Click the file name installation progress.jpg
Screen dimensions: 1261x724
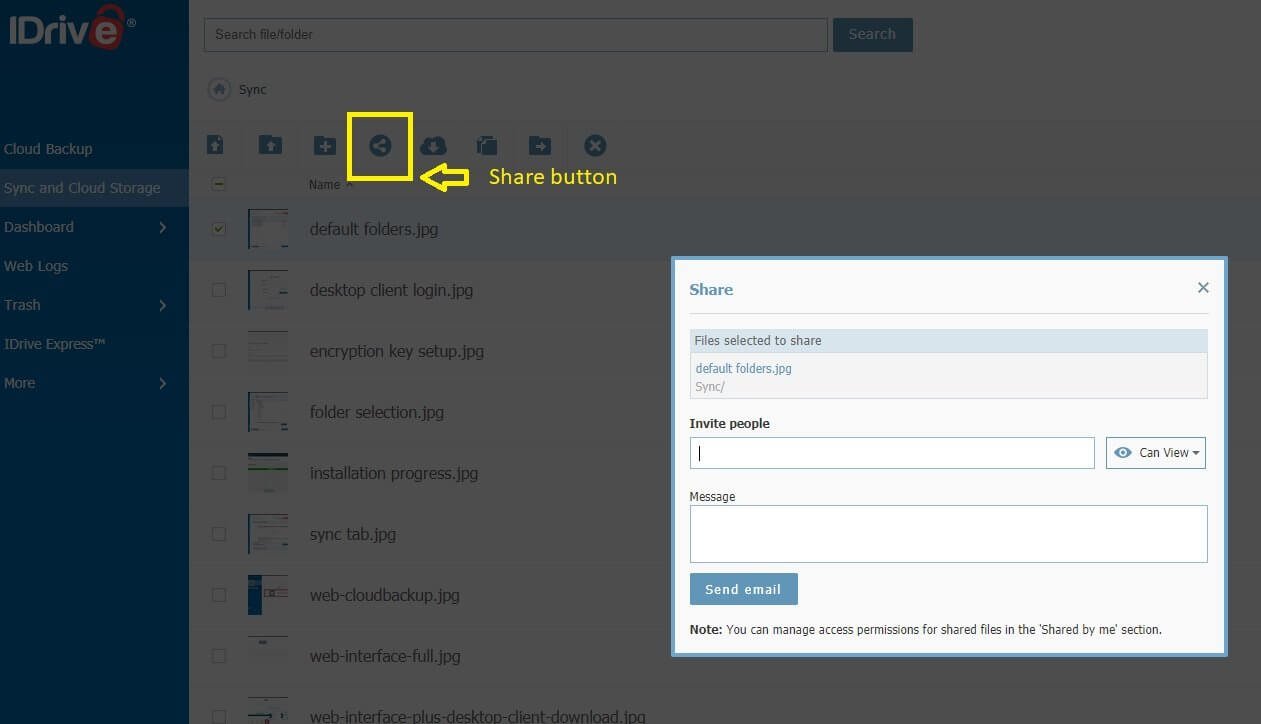tap(394, 473)
